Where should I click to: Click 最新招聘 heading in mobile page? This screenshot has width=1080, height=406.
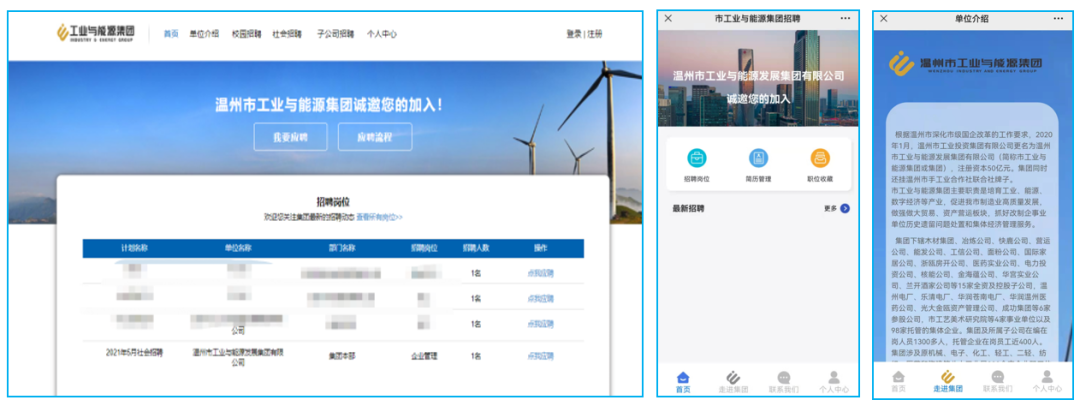tap(688, 208)
